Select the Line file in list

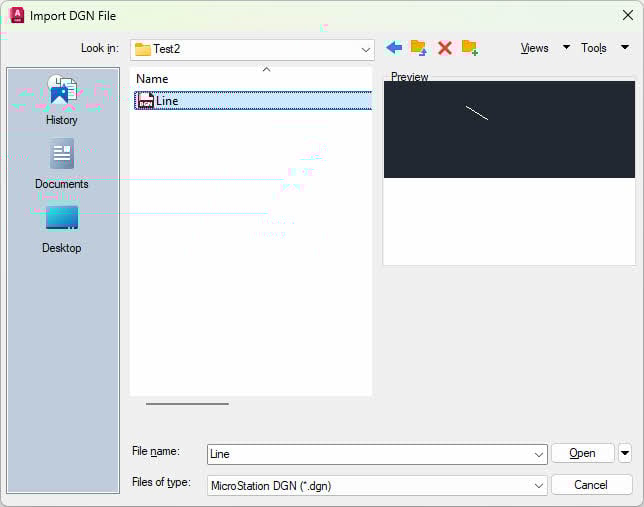(x=253, y=101)
